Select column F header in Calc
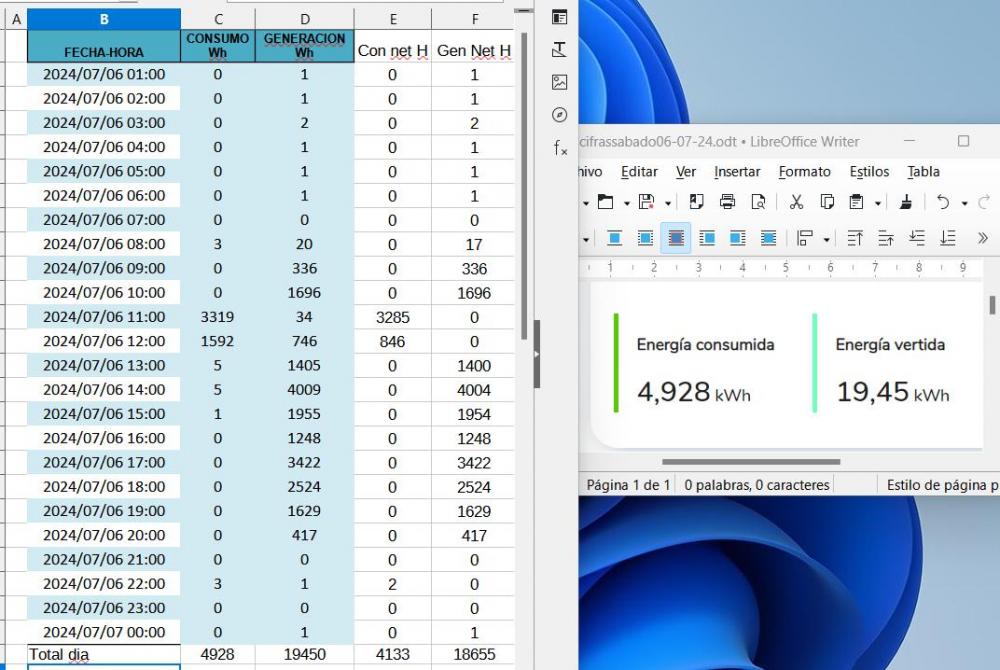Viewport: 1000px width, 670px height. 474,19
